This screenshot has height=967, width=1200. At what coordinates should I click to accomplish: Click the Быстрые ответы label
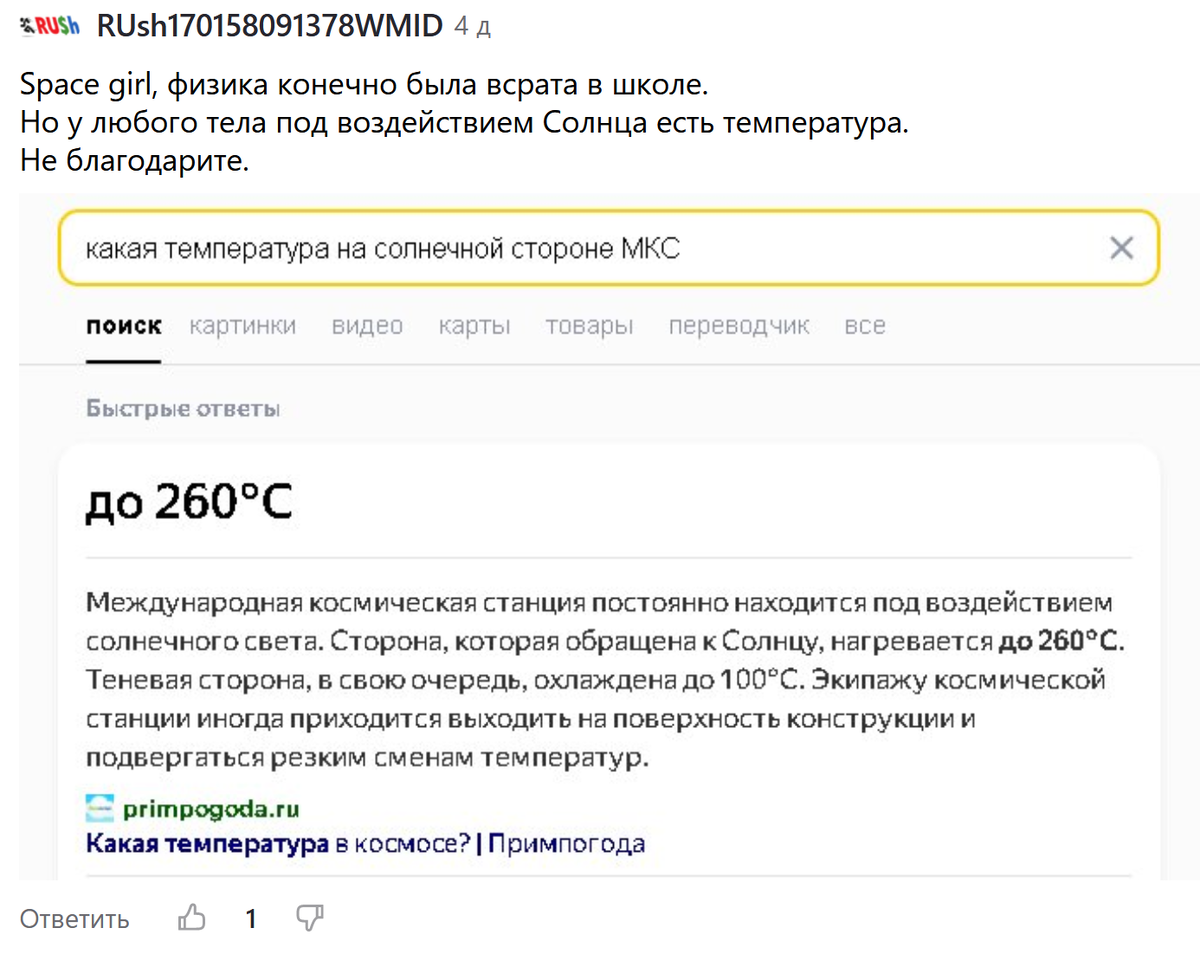pos(183,408)
